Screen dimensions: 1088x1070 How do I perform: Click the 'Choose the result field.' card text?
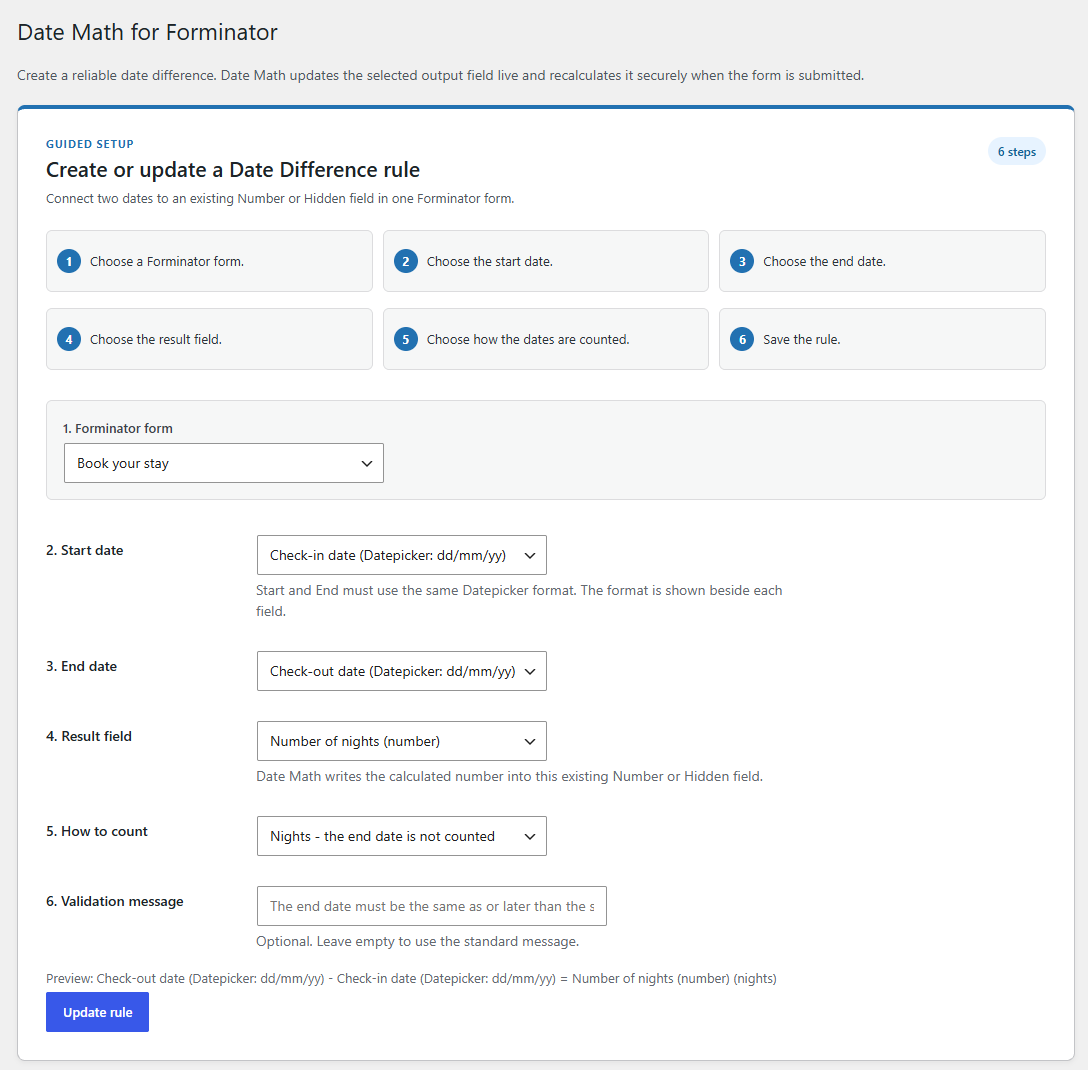point(155,339)
